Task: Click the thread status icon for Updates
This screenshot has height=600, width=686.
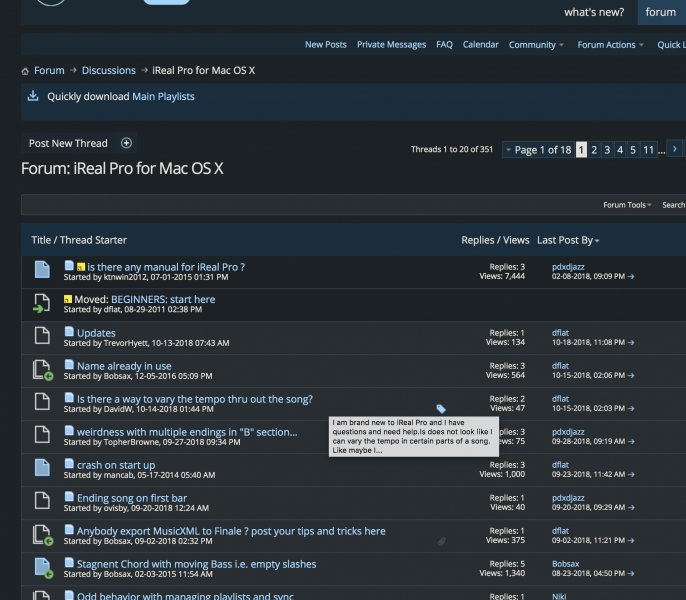Action: pyautogui.click(x=41, y=337)
